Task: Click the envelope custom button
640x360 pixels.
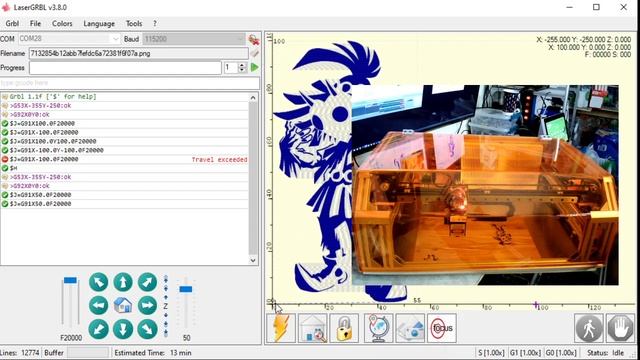Action: tap(410, 328)
